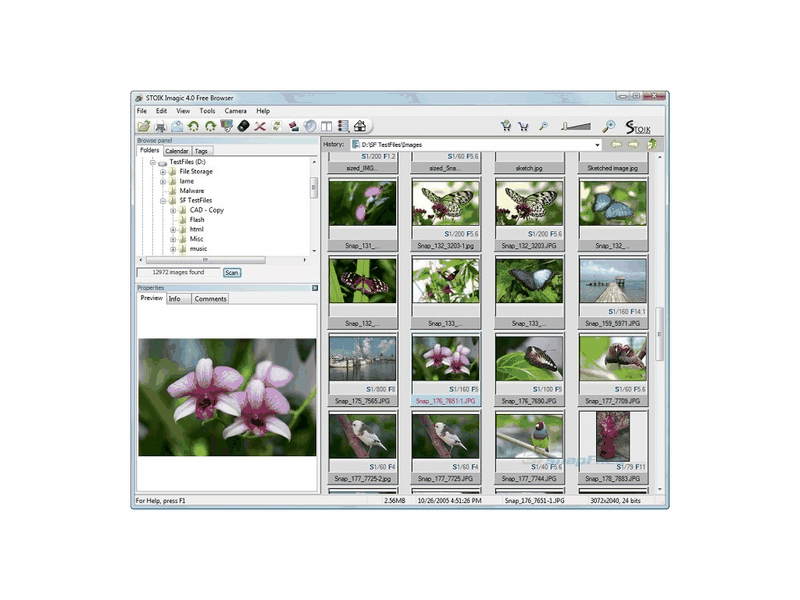Viewport: 800px width, 600px height.
Task: Click the house icon in toolbar
Action: (x=360, y=126)
